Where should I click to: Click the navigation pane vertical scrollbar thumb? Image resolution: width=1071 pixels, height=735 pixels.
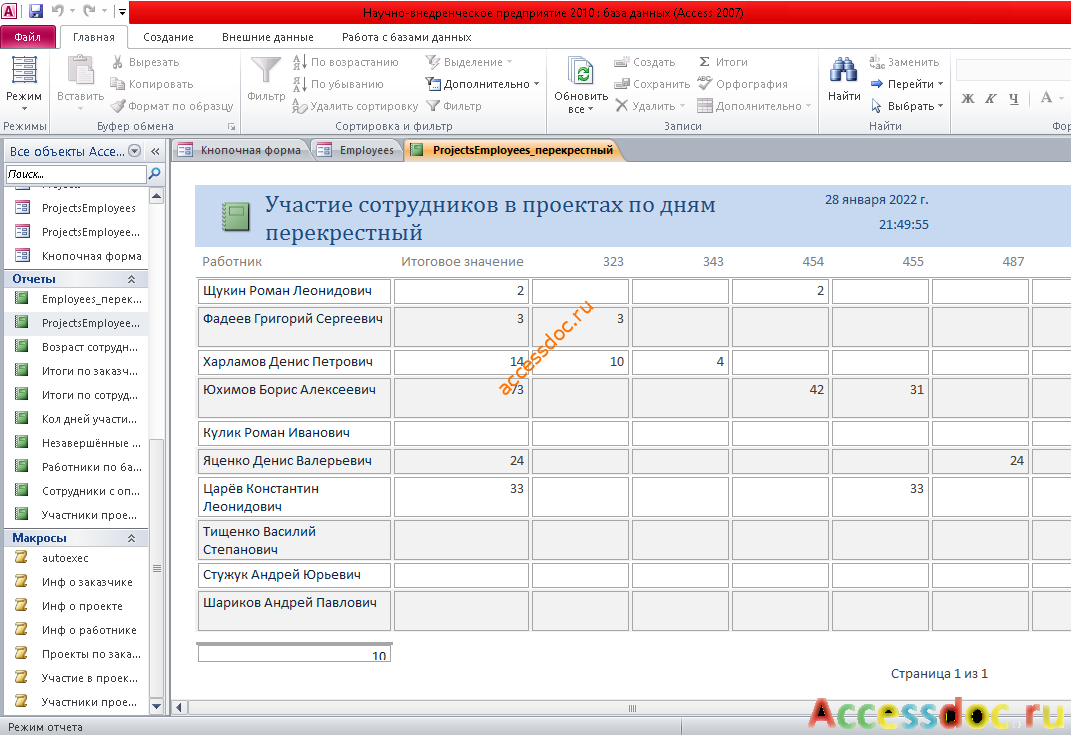156,568
